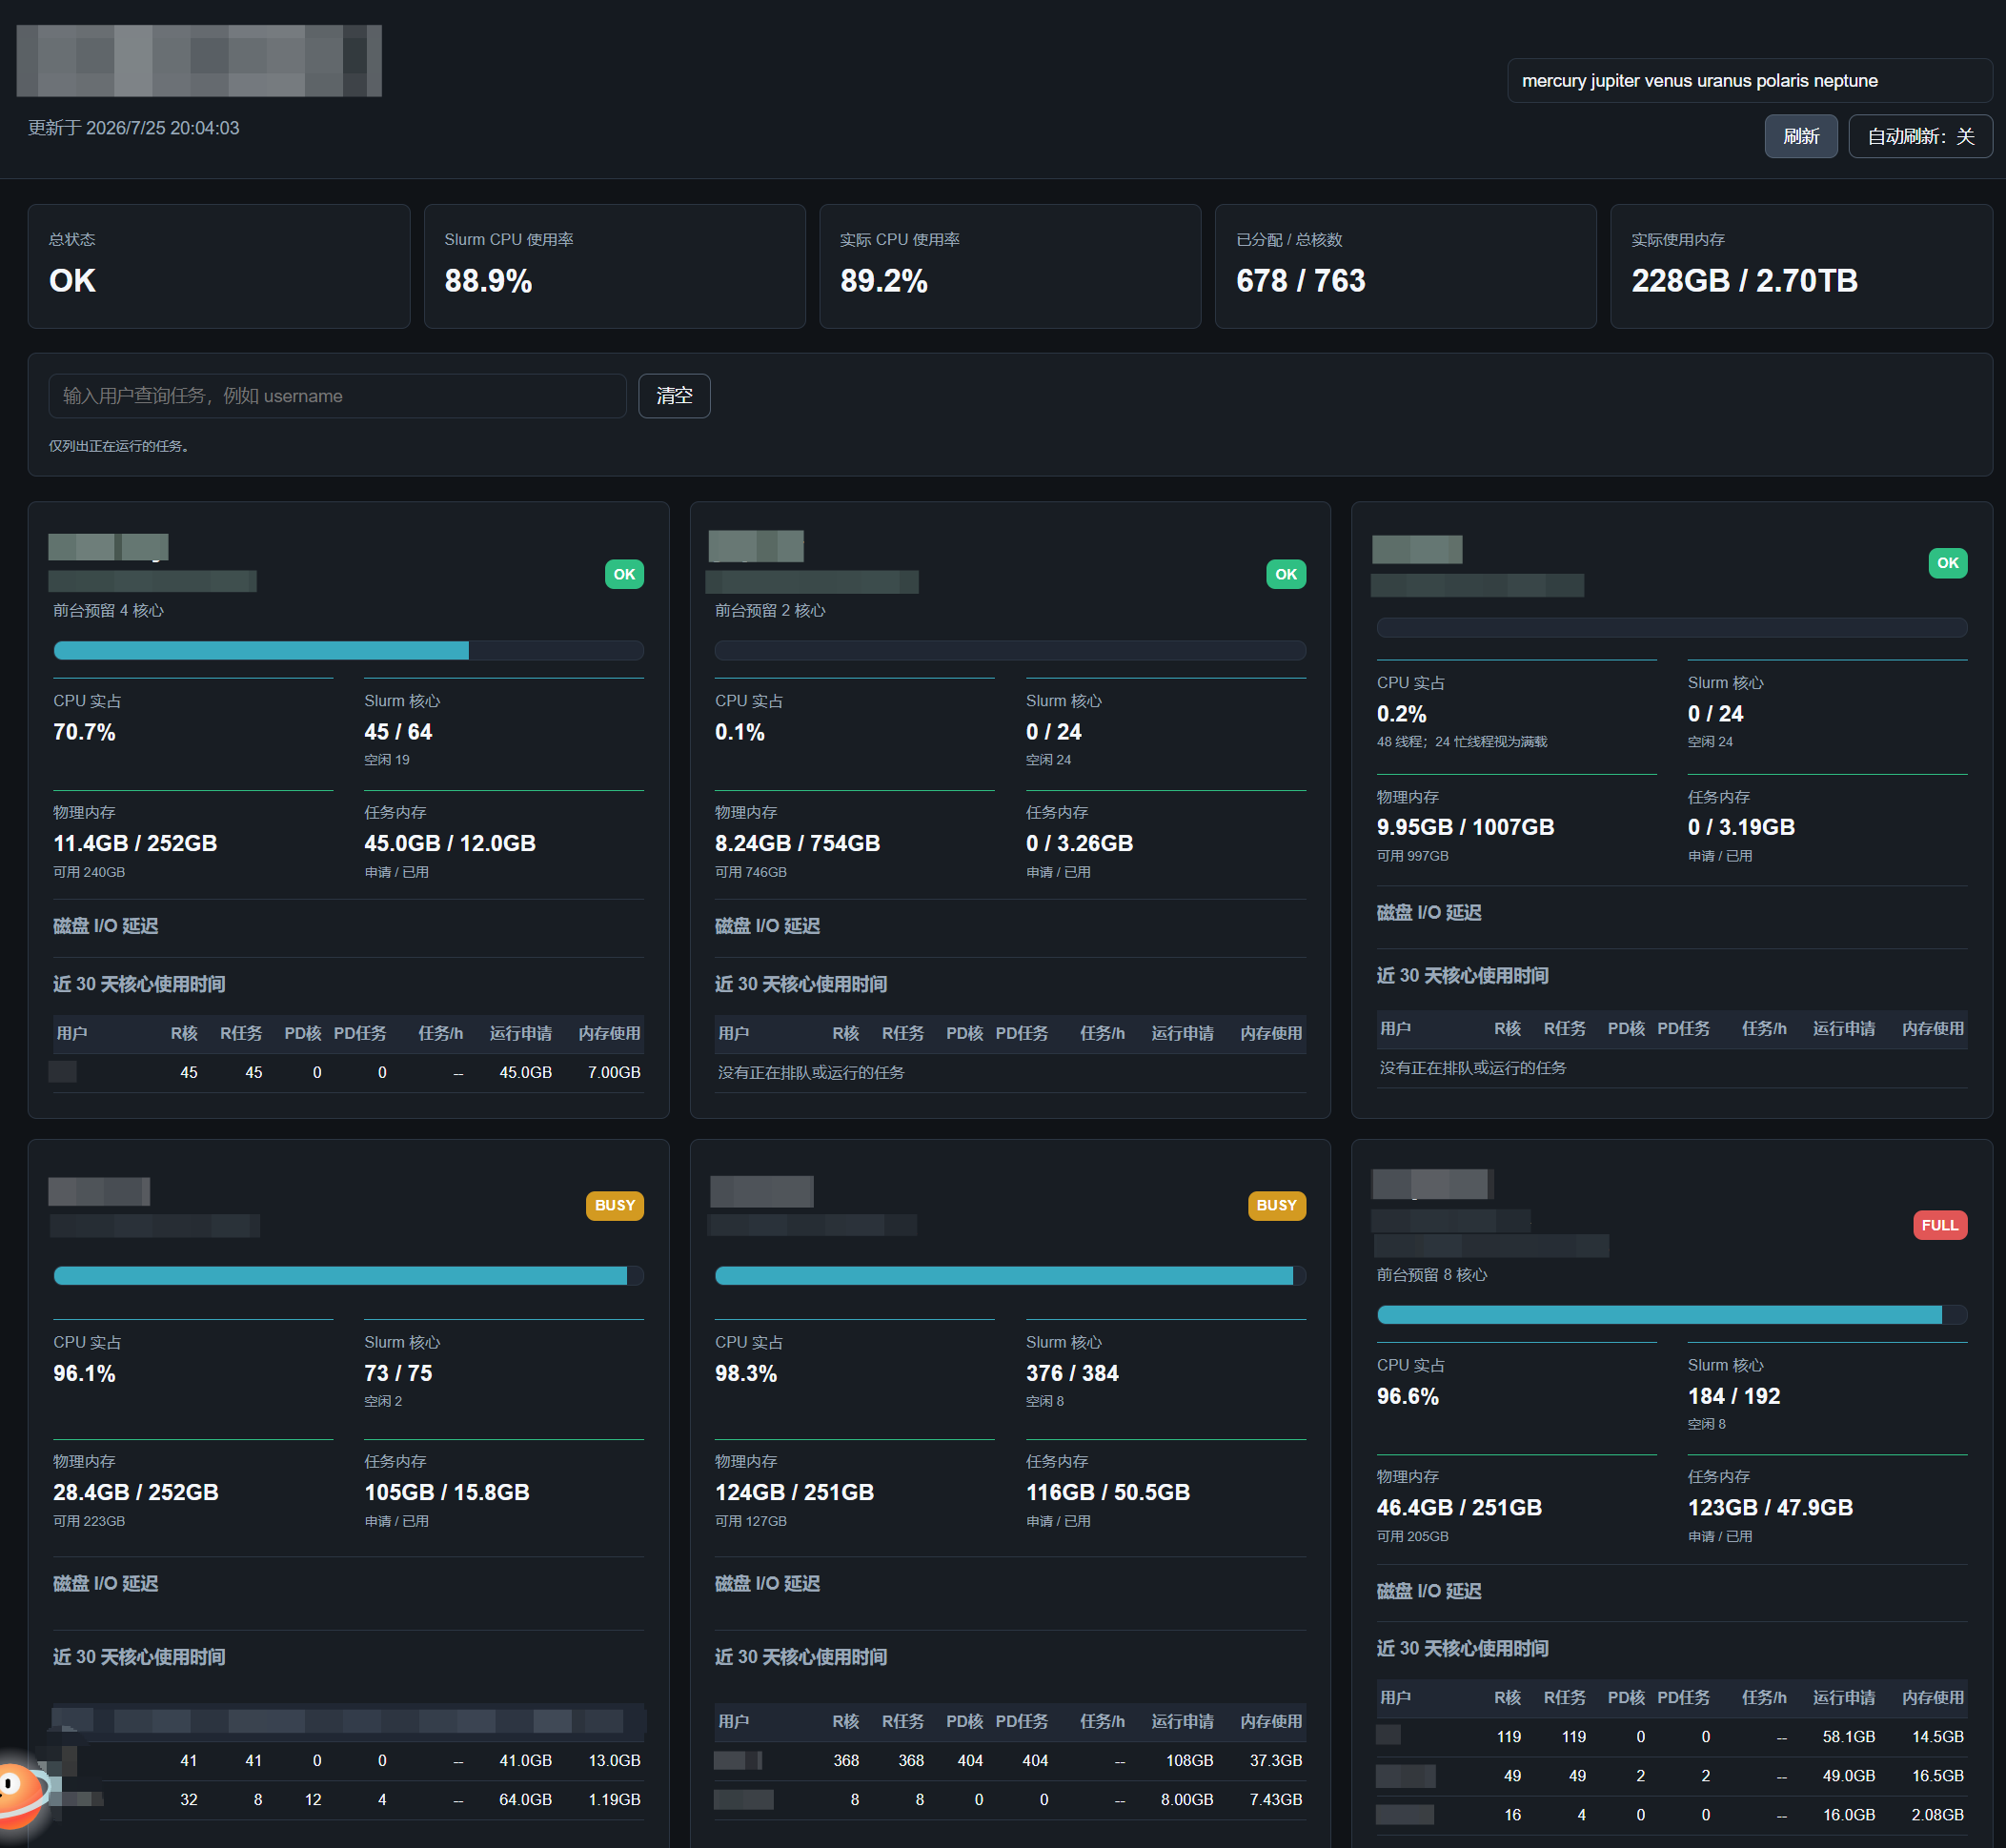Click the 123GB / 47.9GB task memory value

point(1770,1507)
